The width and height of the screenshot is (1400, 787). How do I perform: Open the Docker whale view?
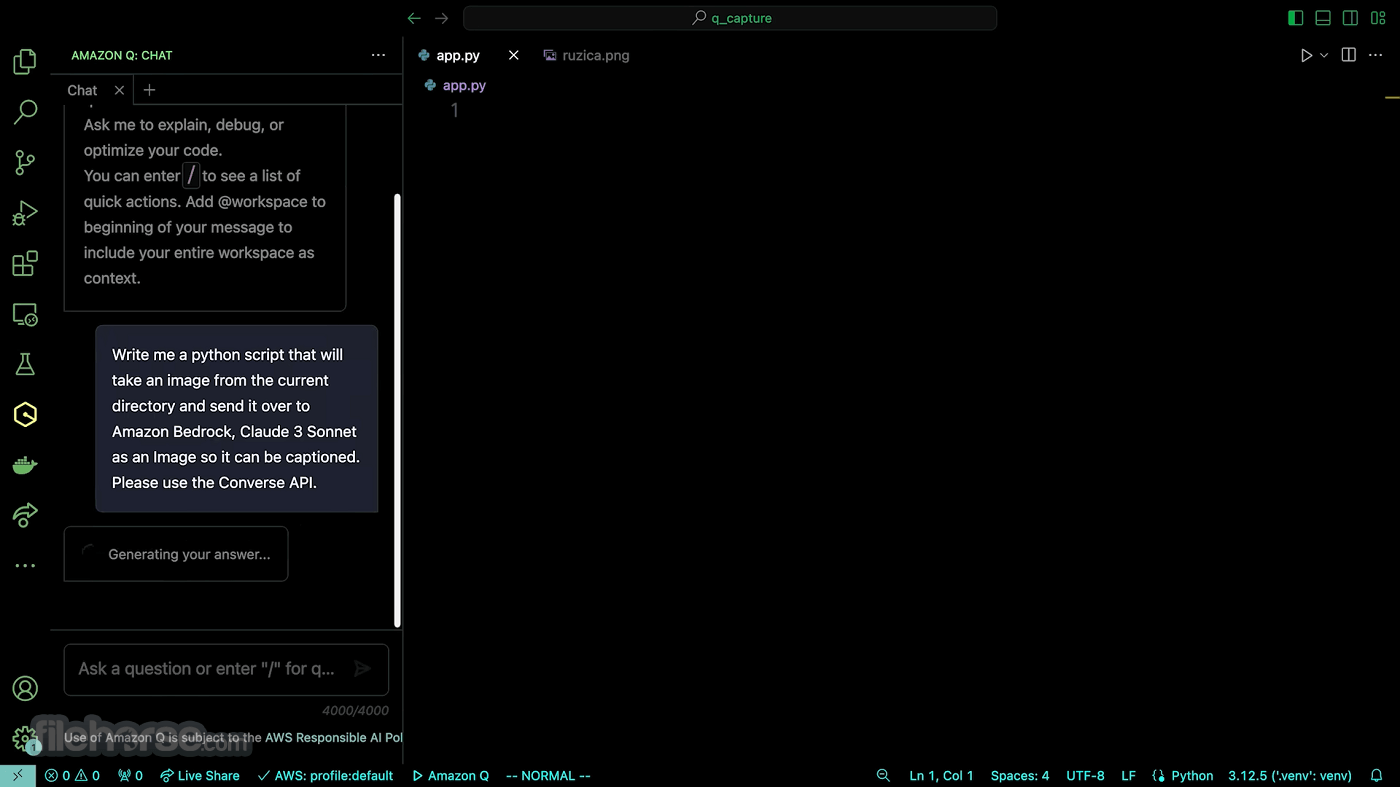tap(25, 465)
